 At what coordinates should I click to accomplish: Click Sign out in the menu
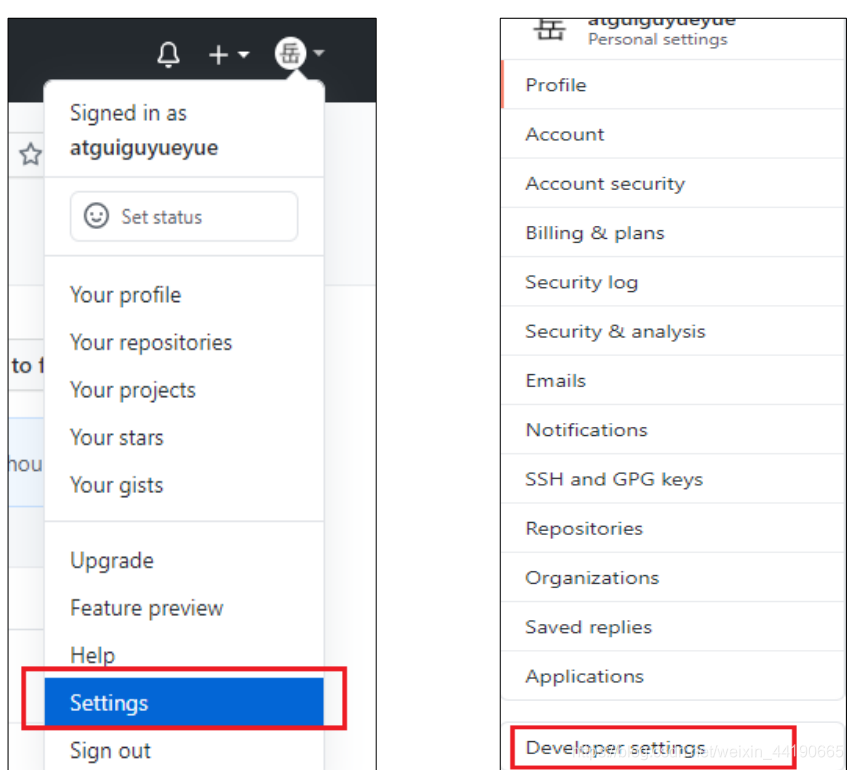click(184, 750)
